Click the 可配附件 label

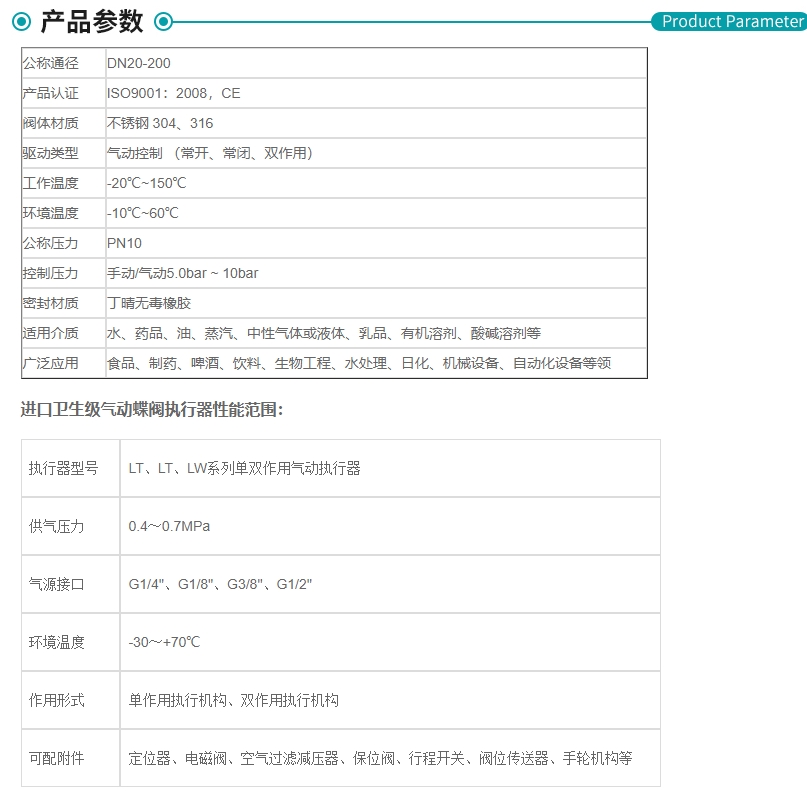[56, 758]
